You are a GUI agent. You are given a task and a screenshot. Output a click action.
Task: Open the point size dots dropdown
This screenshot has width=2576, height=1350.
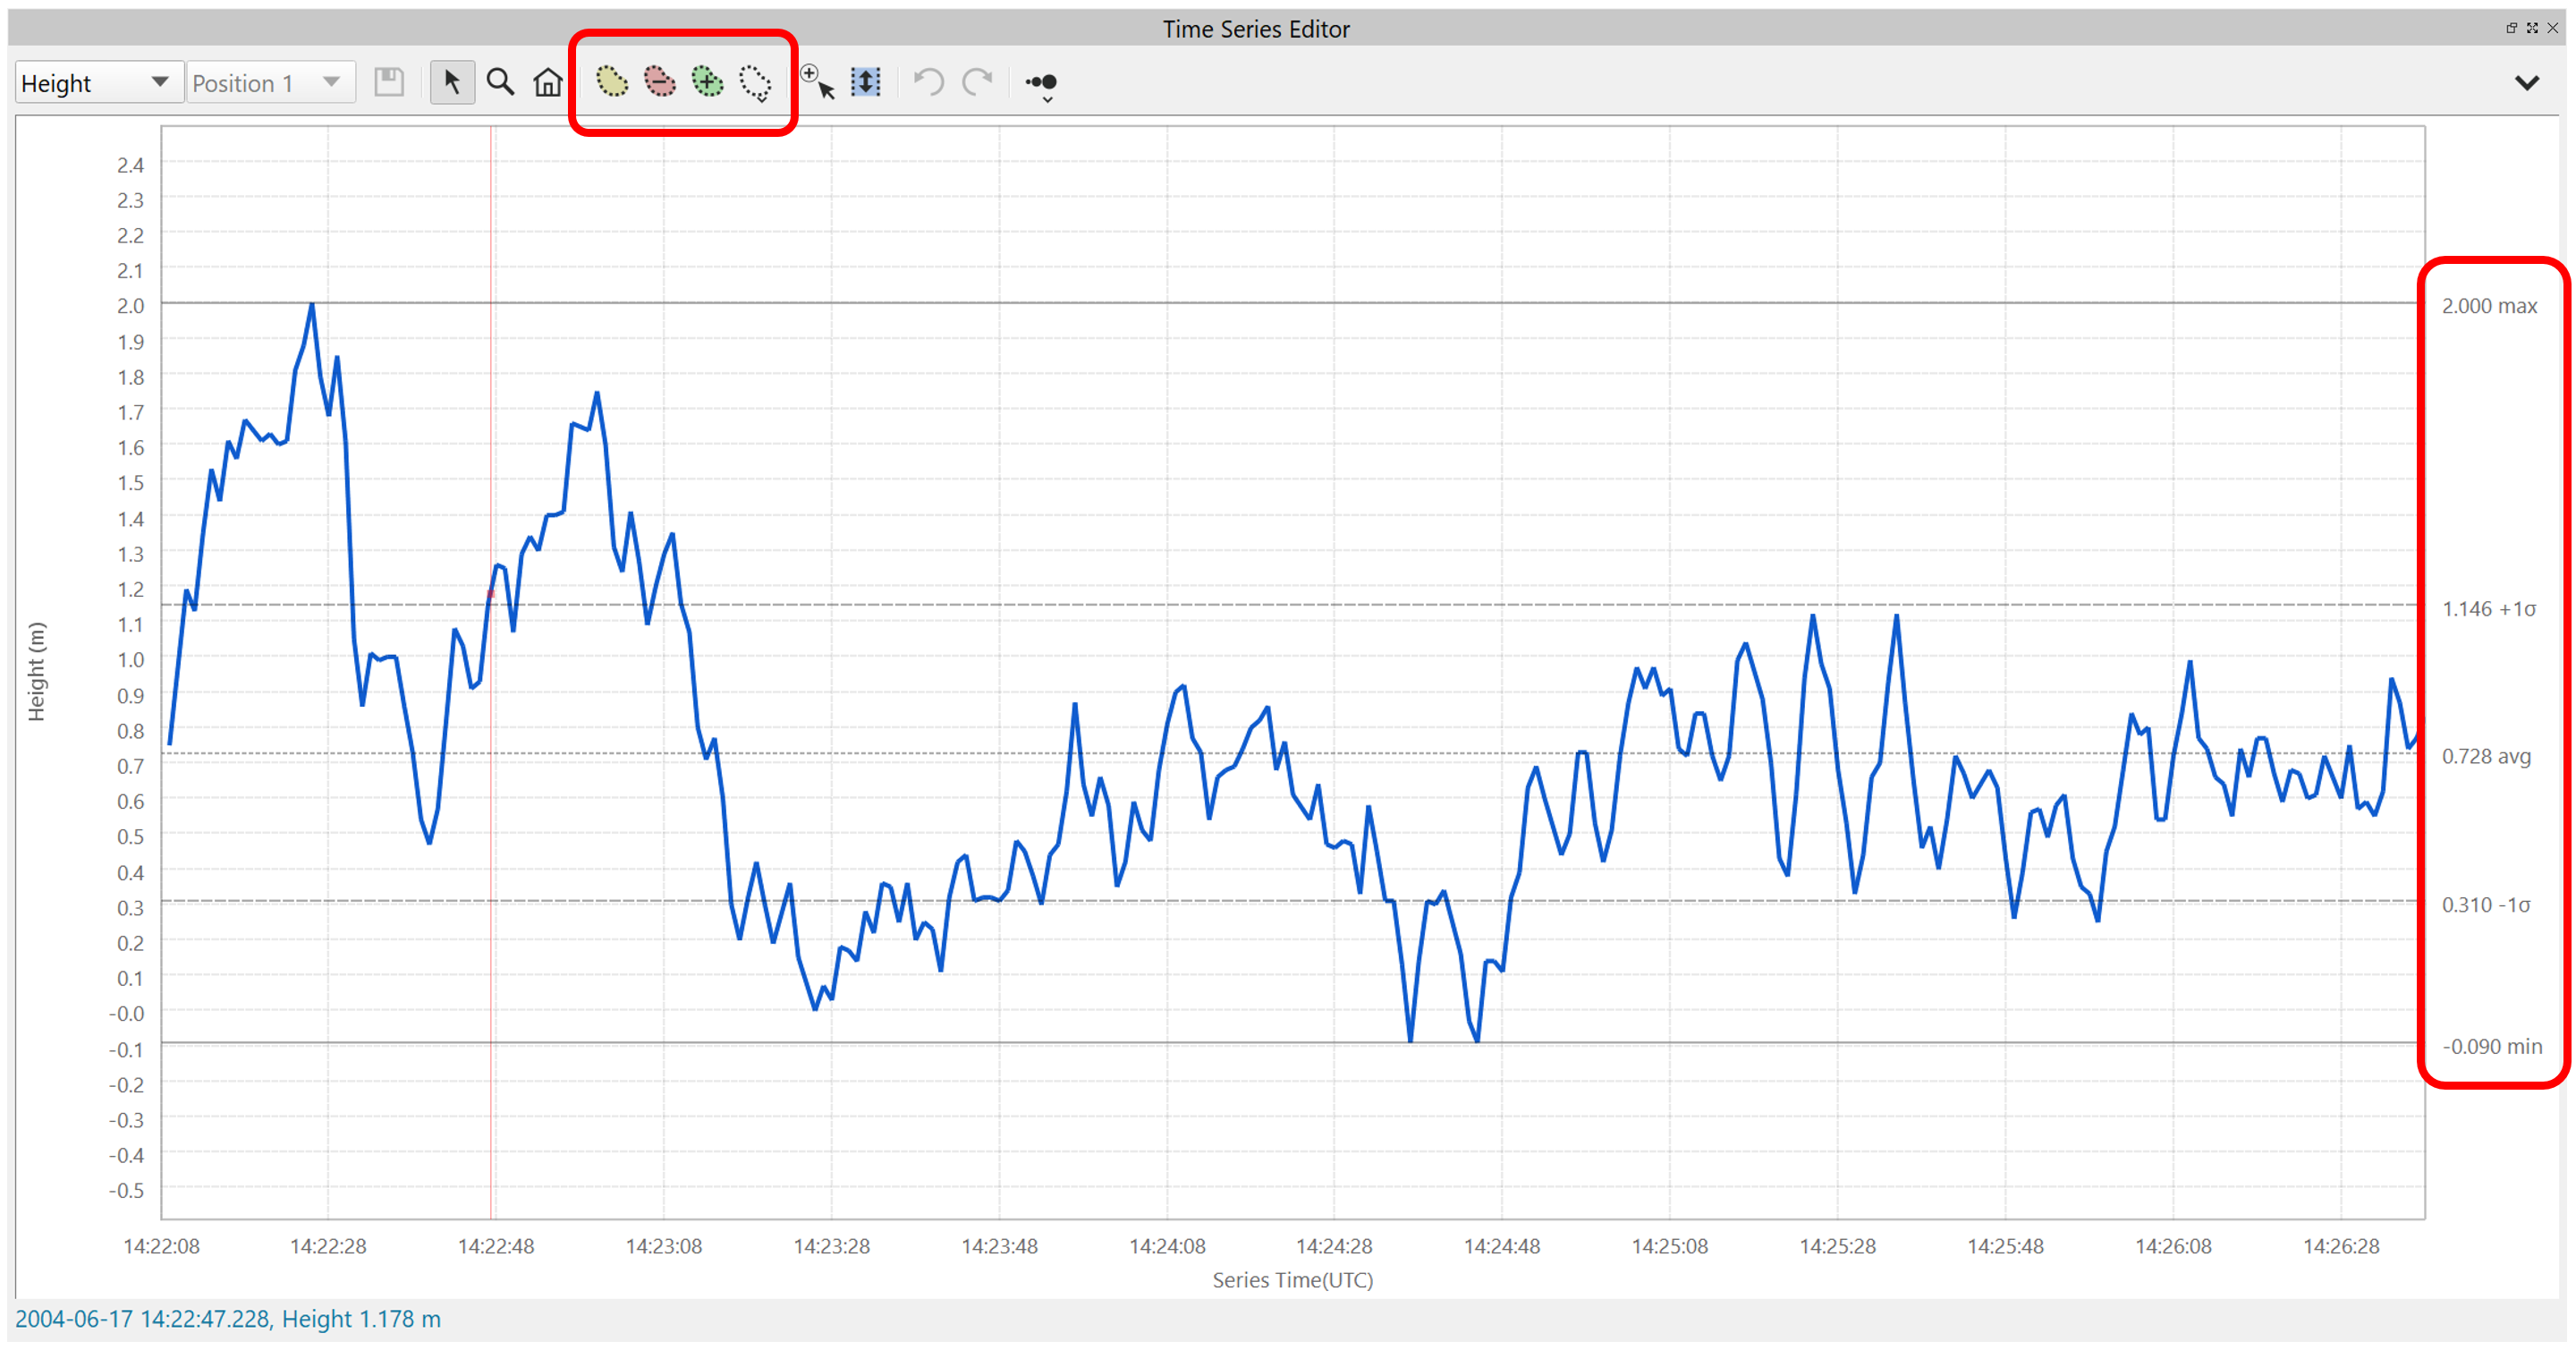[1042, 84]
